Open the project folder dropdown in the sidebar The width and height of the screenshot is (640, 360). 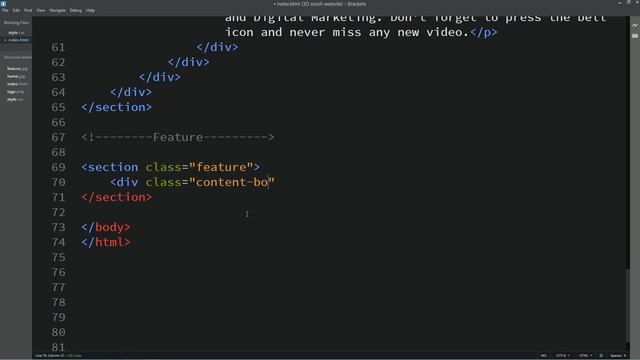pyautogui.click(x=17, y=57)
